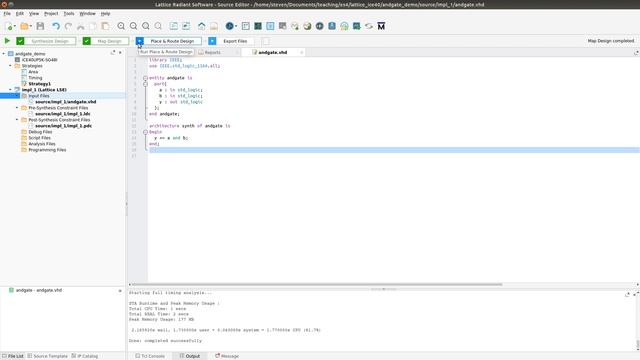This screenshot has width=640, height=360.
Task: Click the Zoom Fit magnifier icon
Action: click(x=145, y=26)
